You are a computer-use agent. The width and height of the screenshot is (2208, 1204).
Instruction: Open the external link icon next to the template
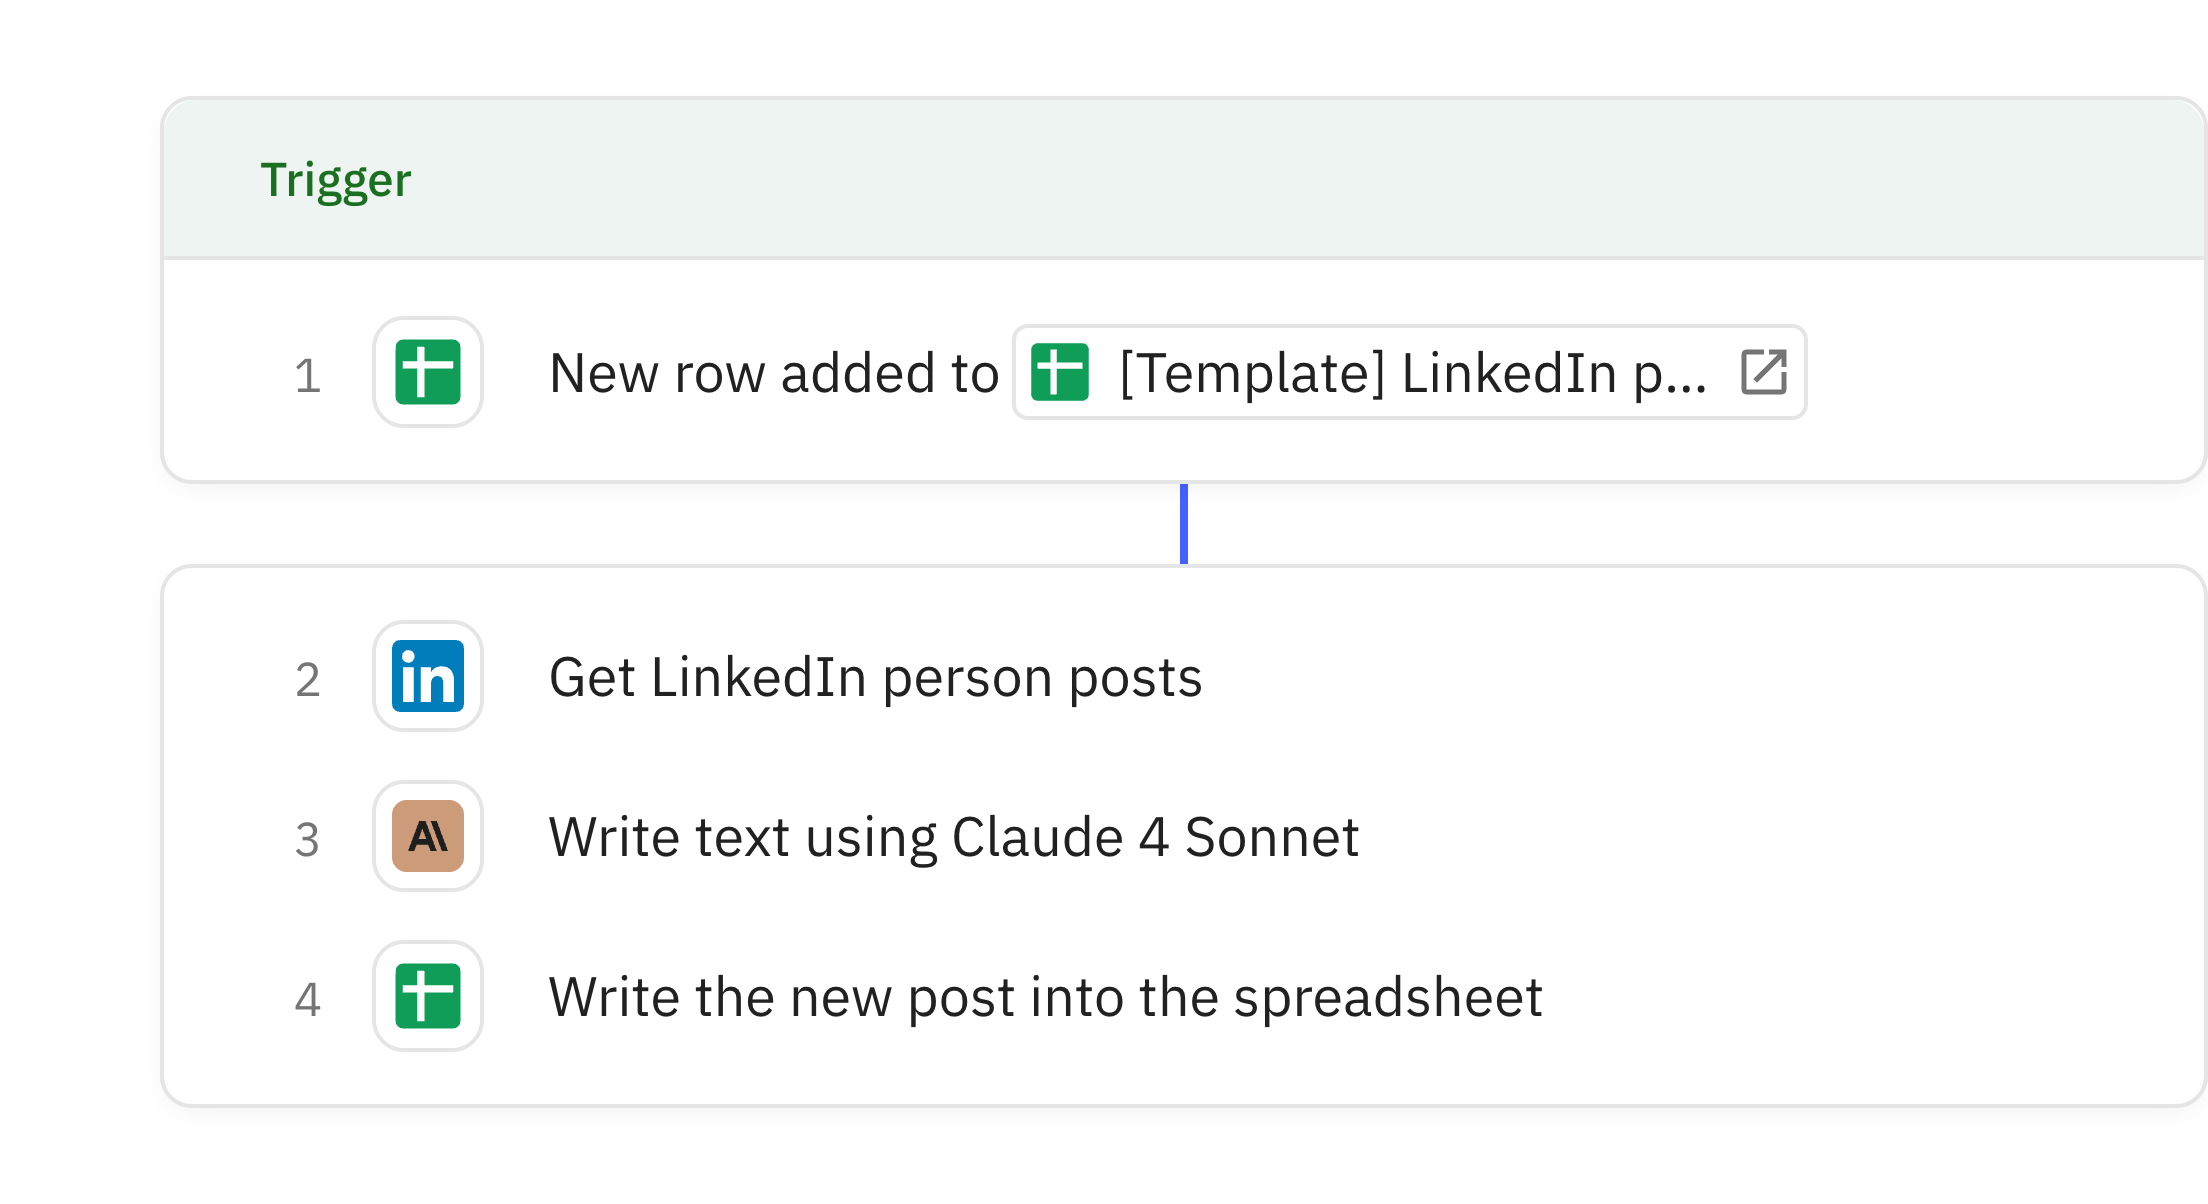pyautogui.click(x=1766, y=372)
